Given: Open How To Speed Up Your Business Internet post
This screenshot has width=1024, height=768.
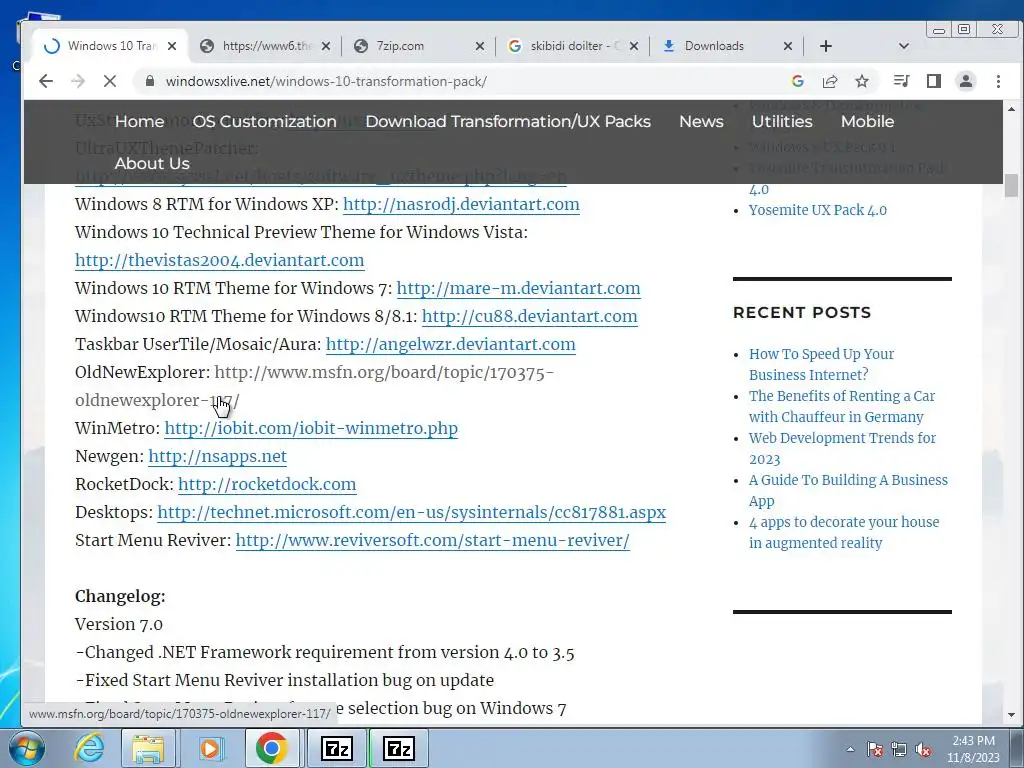Looking at the screenshot, I should pyautogui.click(x=822, y=364).
